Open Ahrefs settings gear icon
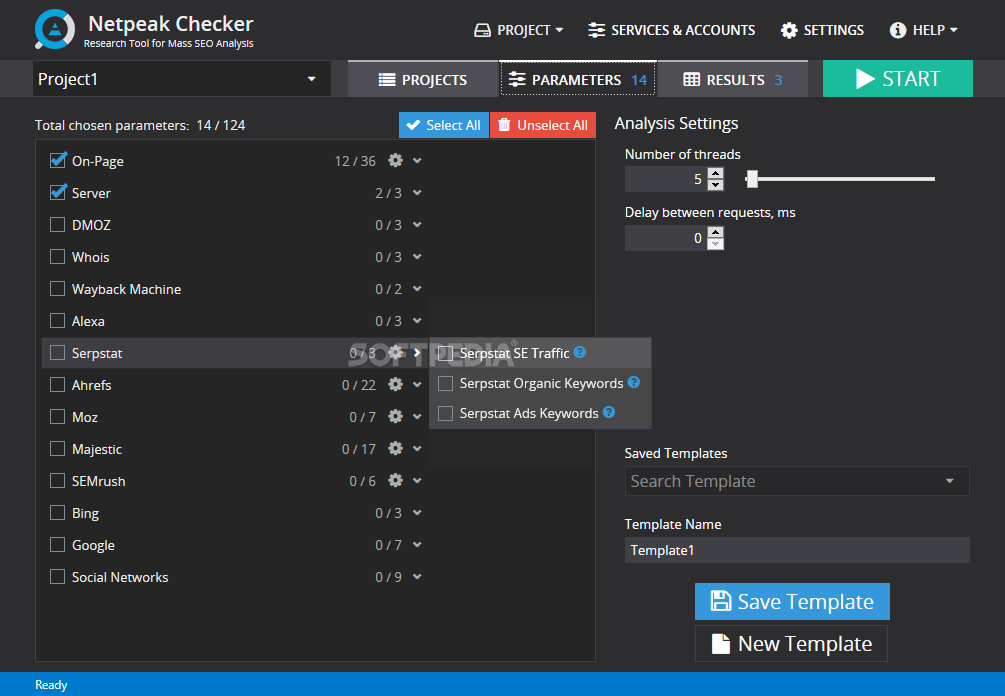This screenshot has width=1005, height=696. 395,385
